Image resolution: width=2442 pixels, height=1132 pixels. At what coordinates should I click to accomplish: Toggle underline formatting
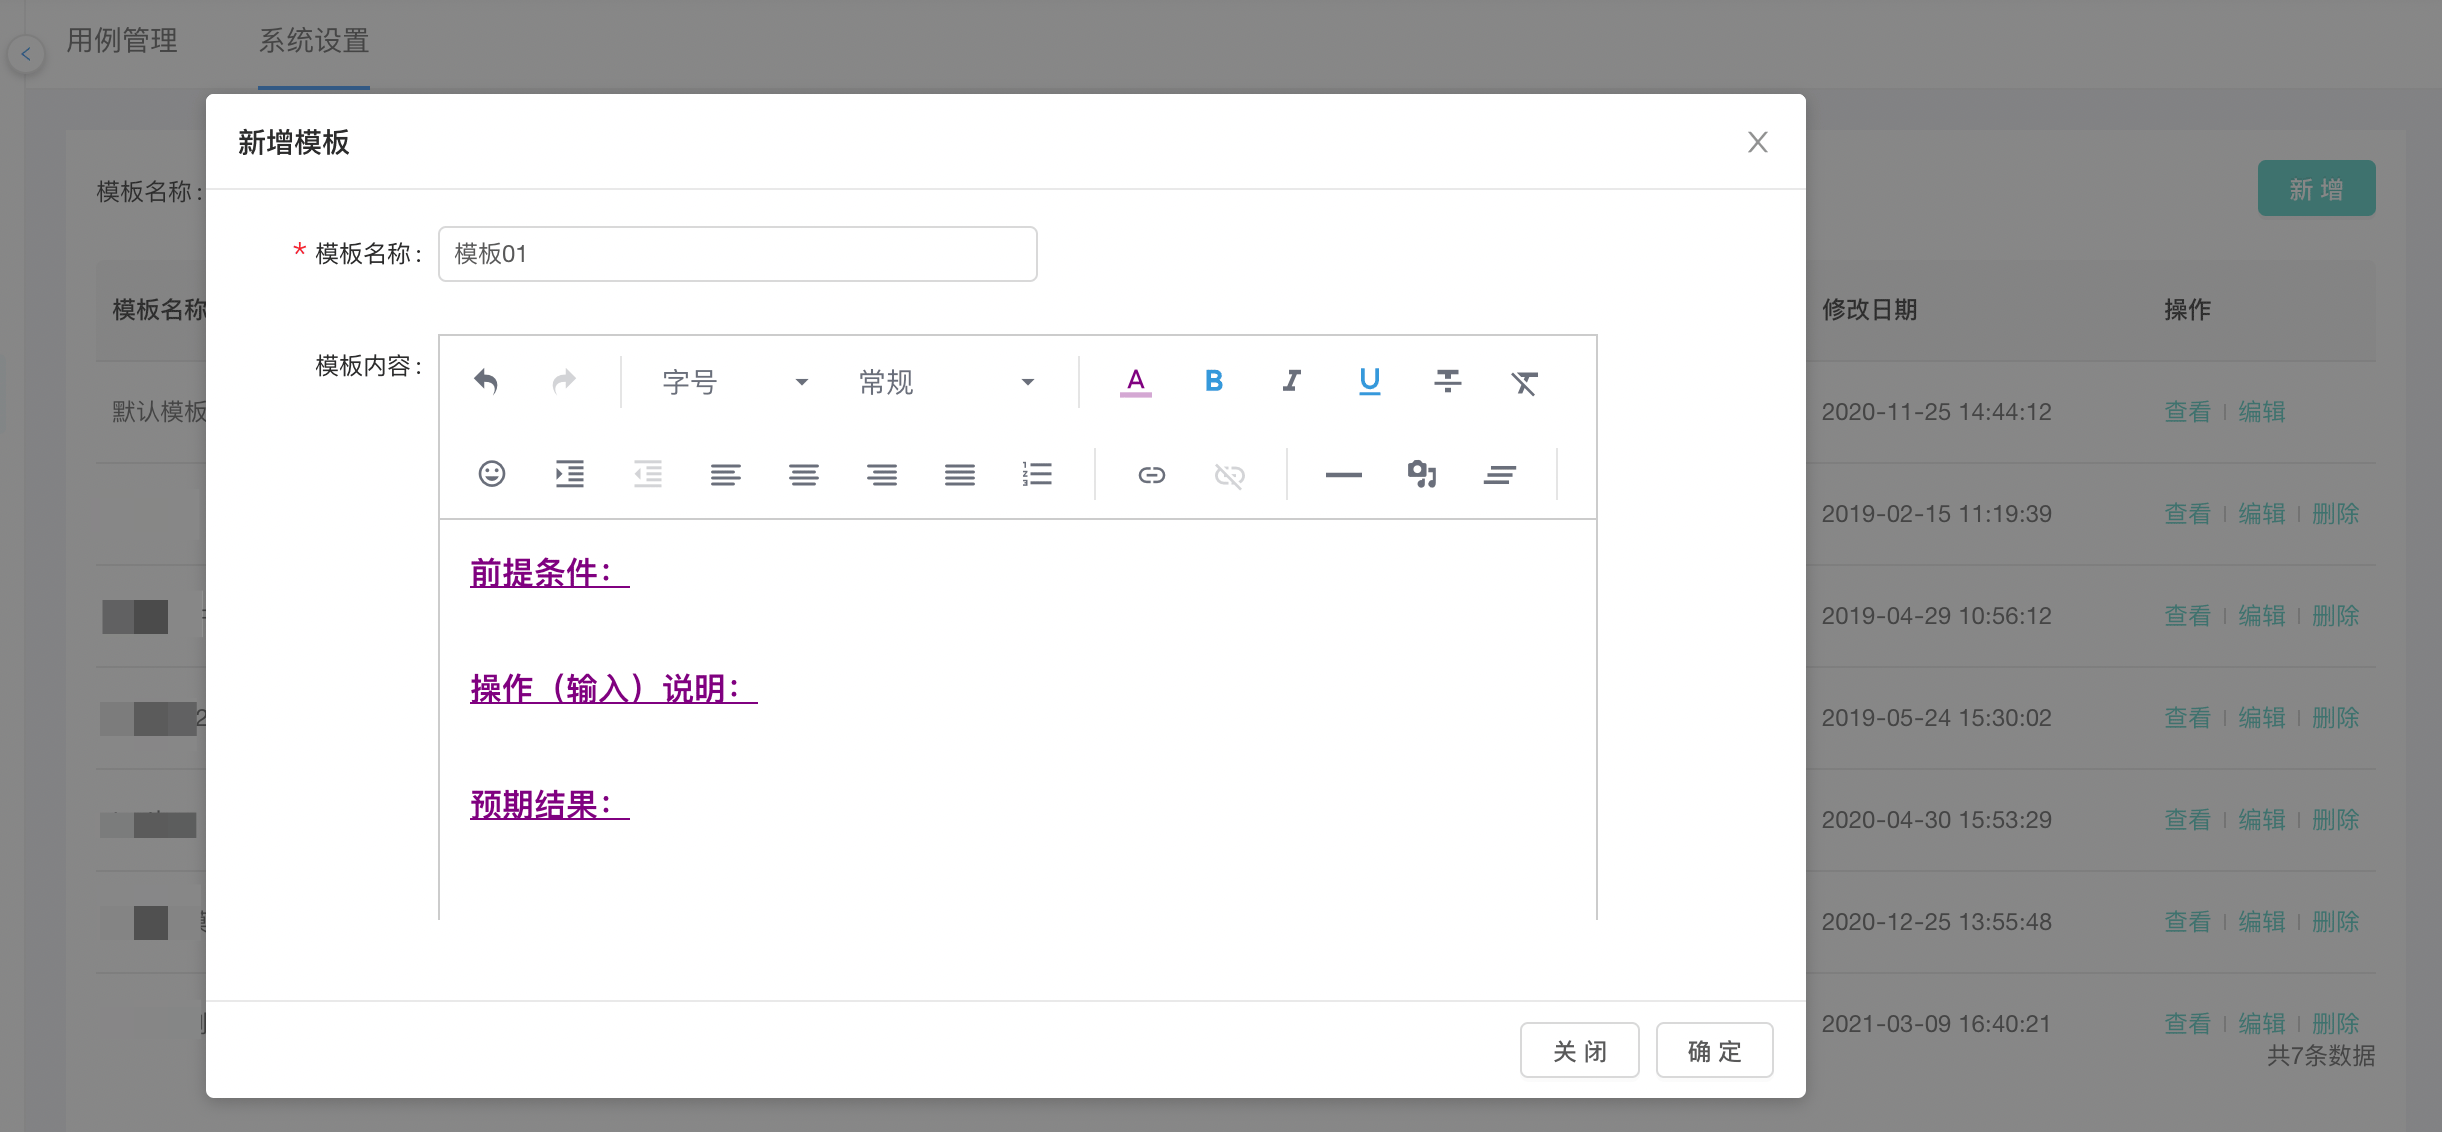(1369, 381)
